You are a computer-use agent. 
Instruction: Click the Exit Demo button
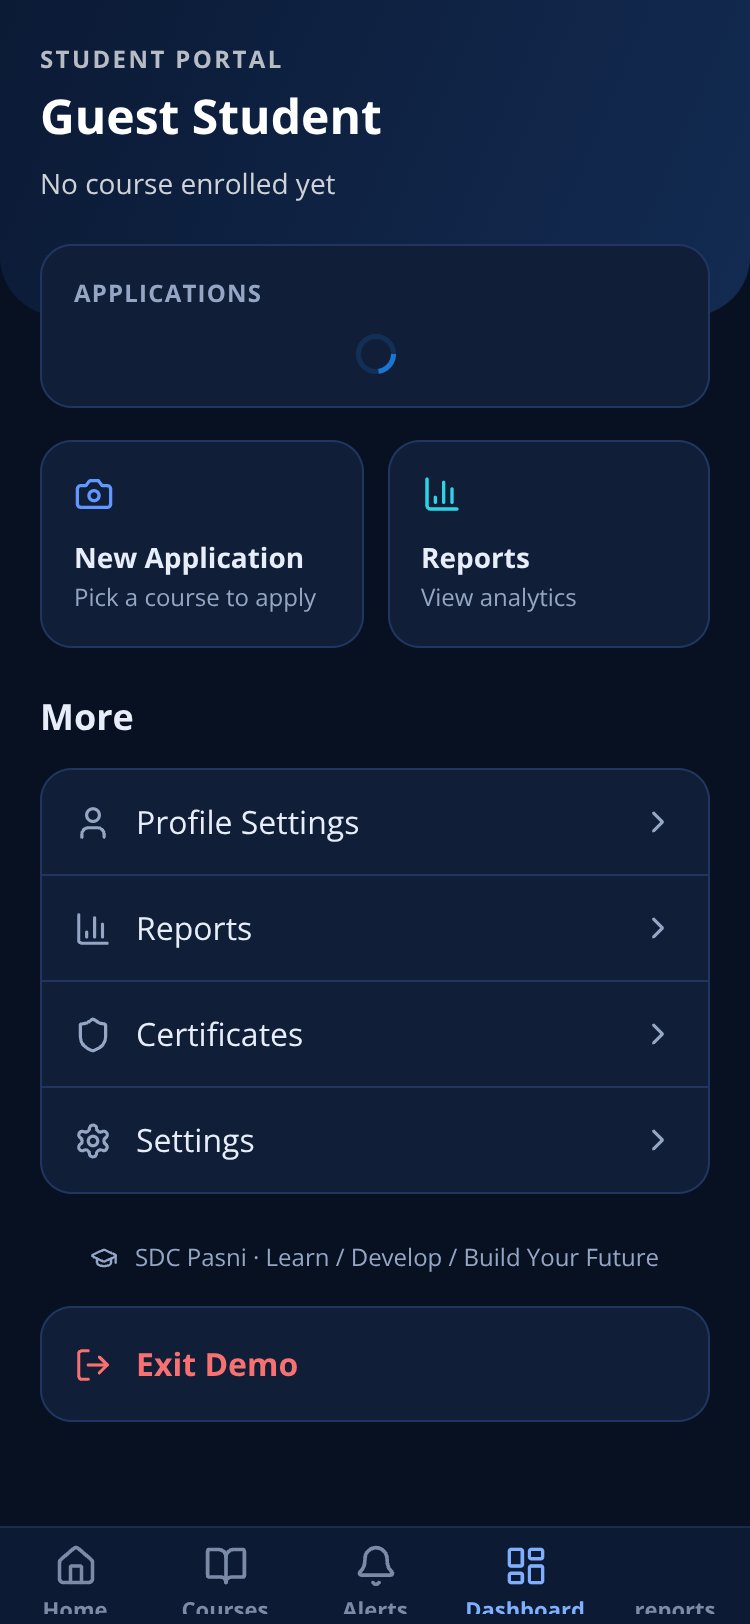pos(375,1364)
